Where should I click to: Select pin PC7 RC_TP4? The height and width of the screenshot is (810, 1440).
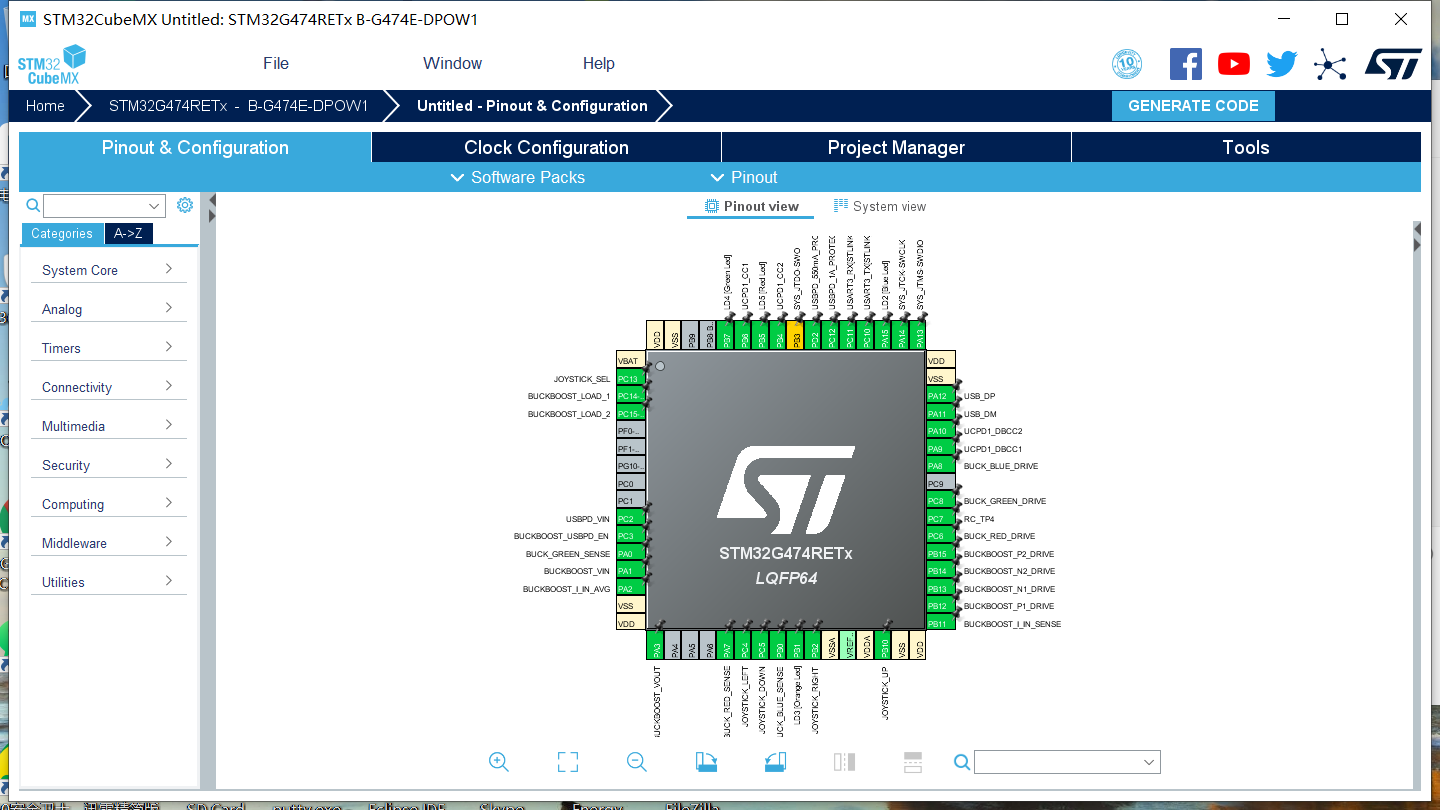click(x=940, y=519)
